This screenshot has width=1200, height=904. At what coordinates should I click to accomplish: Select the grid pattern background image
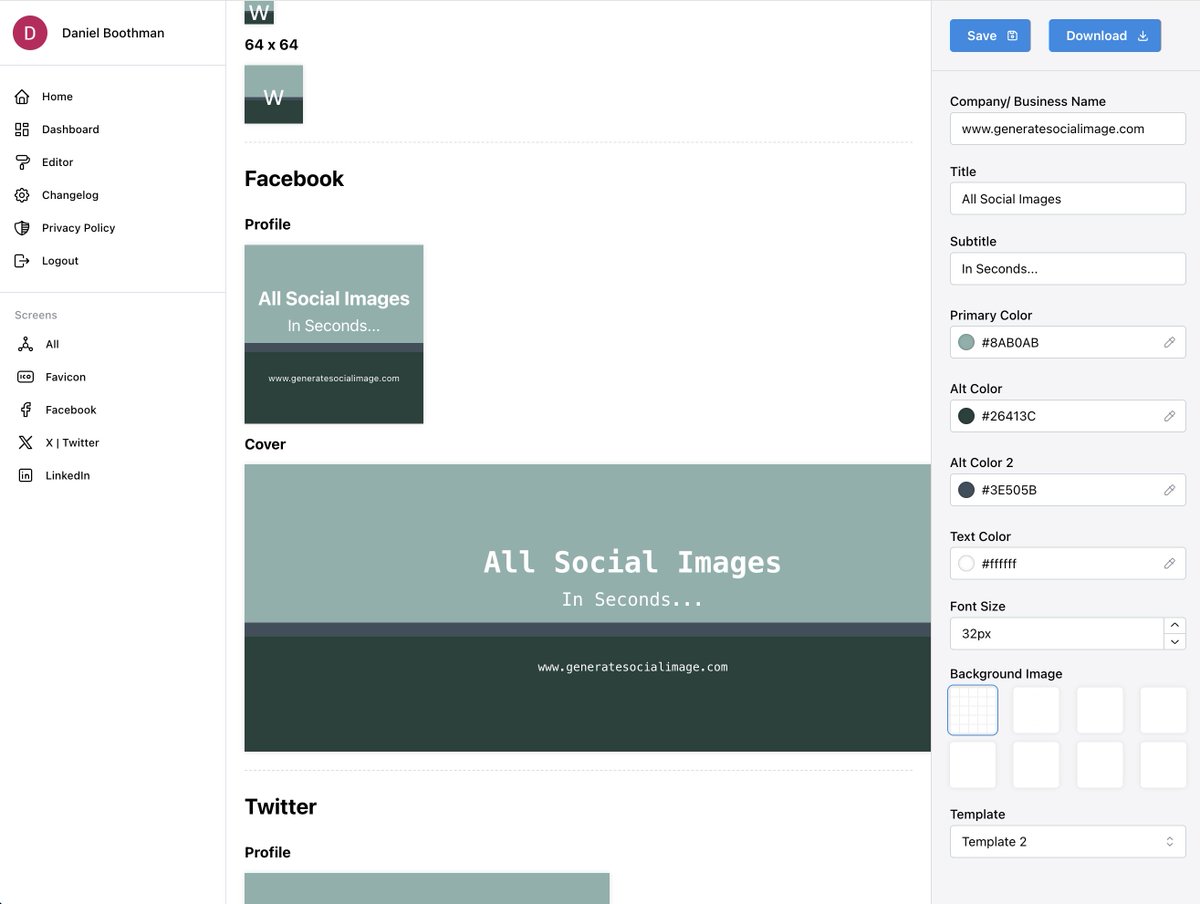click(x=973, y=710)
